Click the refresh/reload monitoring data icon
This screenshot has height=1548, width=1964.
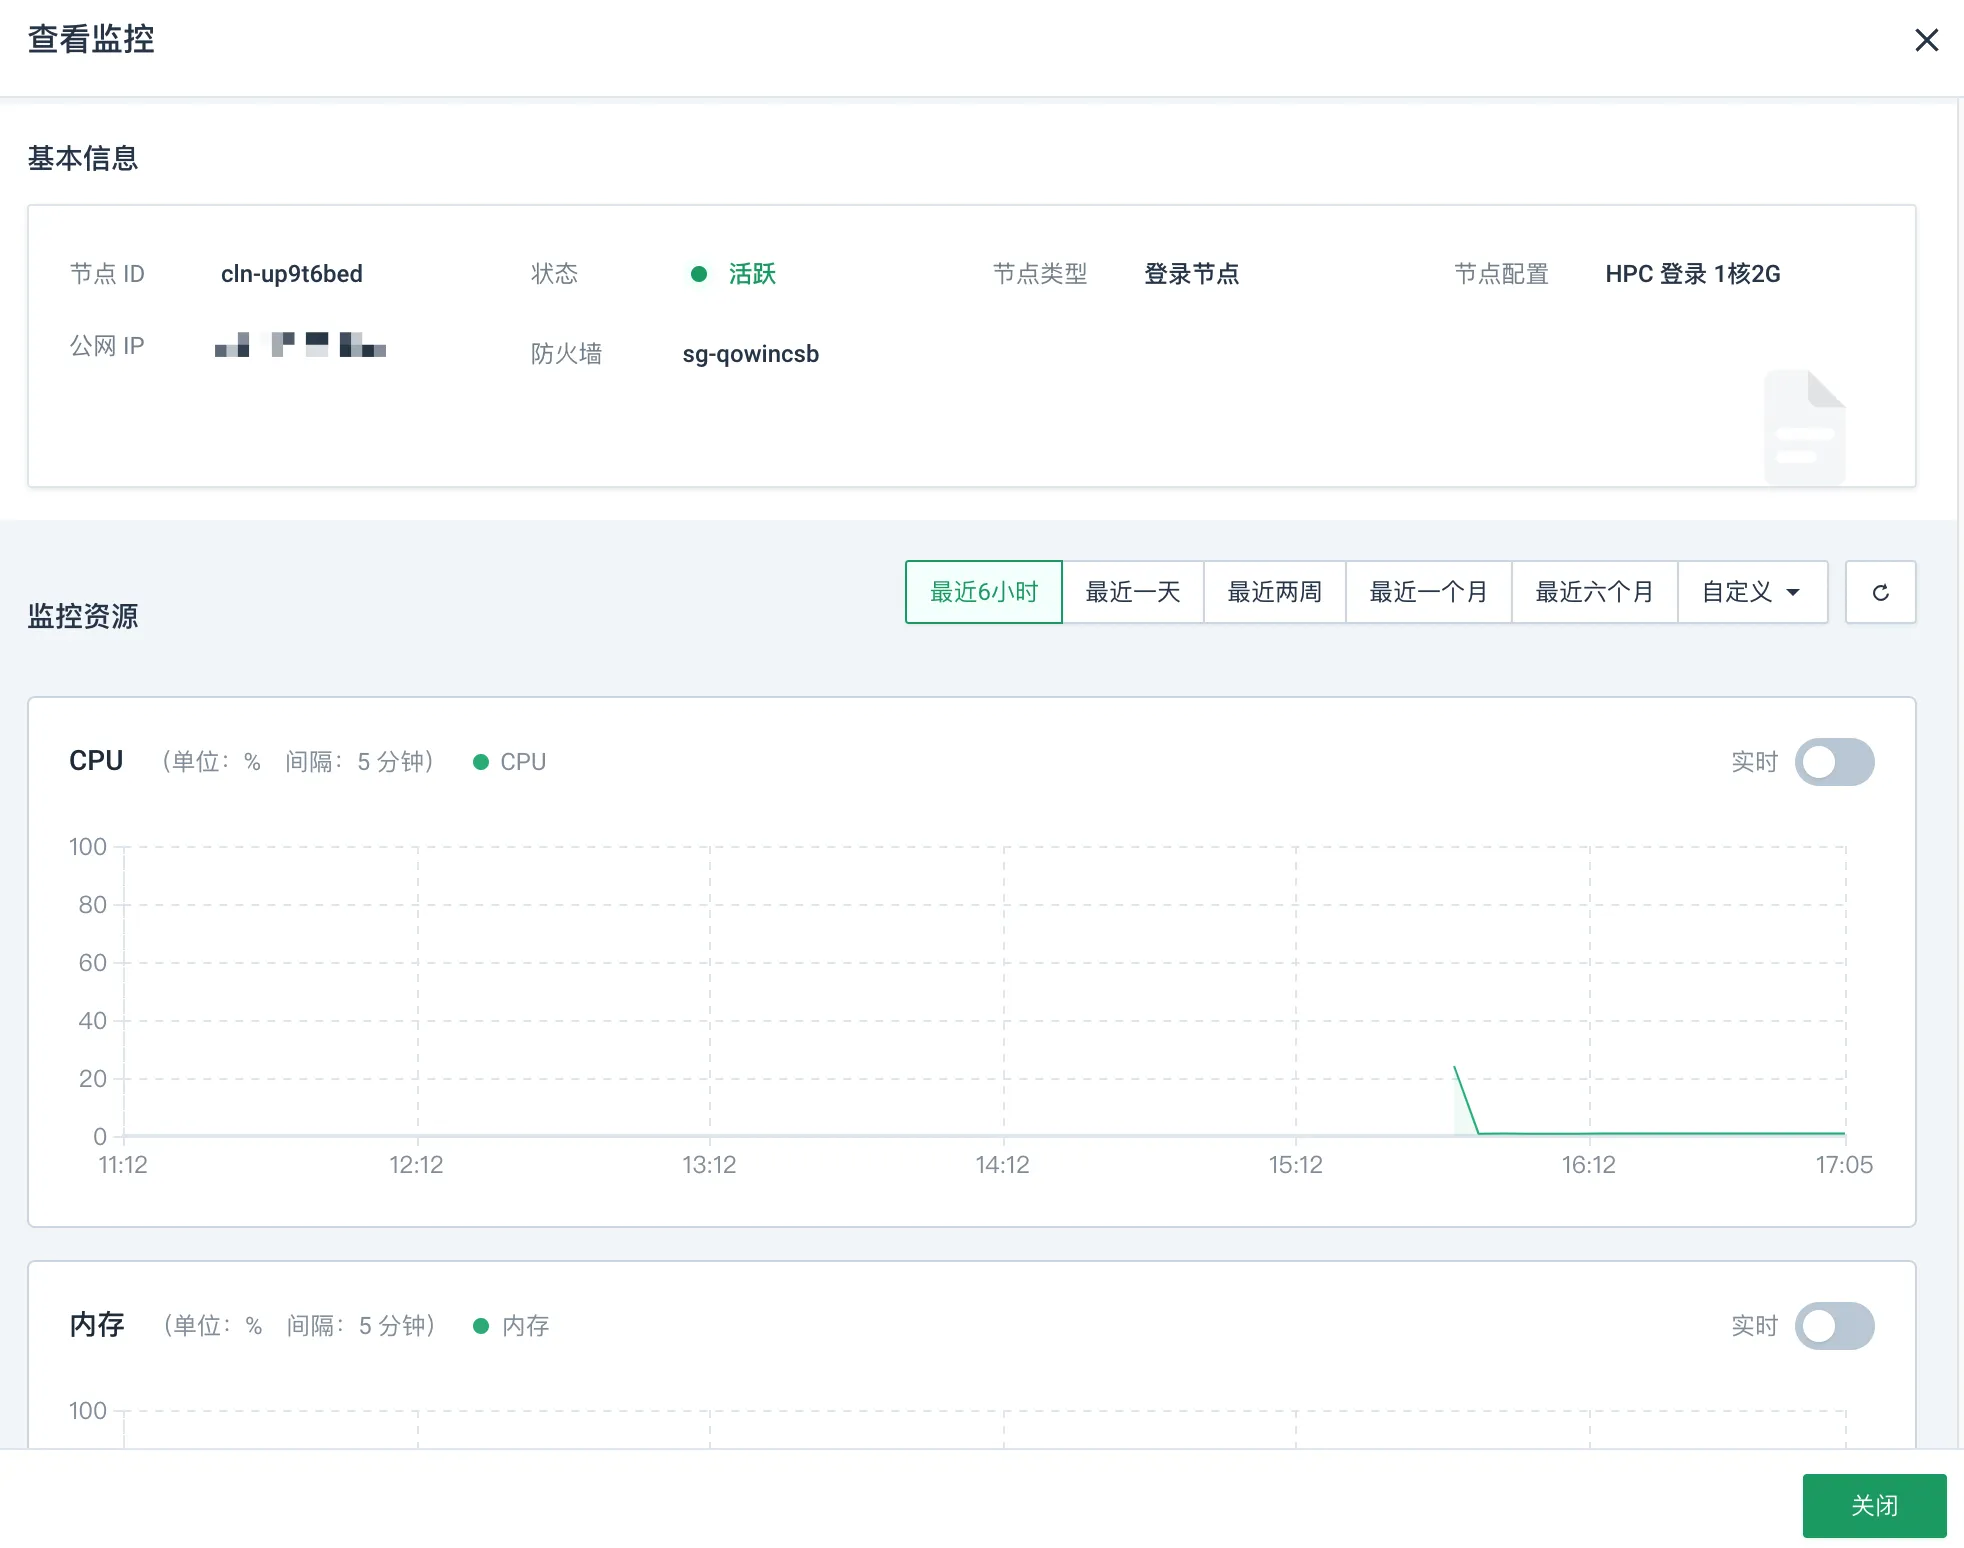point(1881,591)
